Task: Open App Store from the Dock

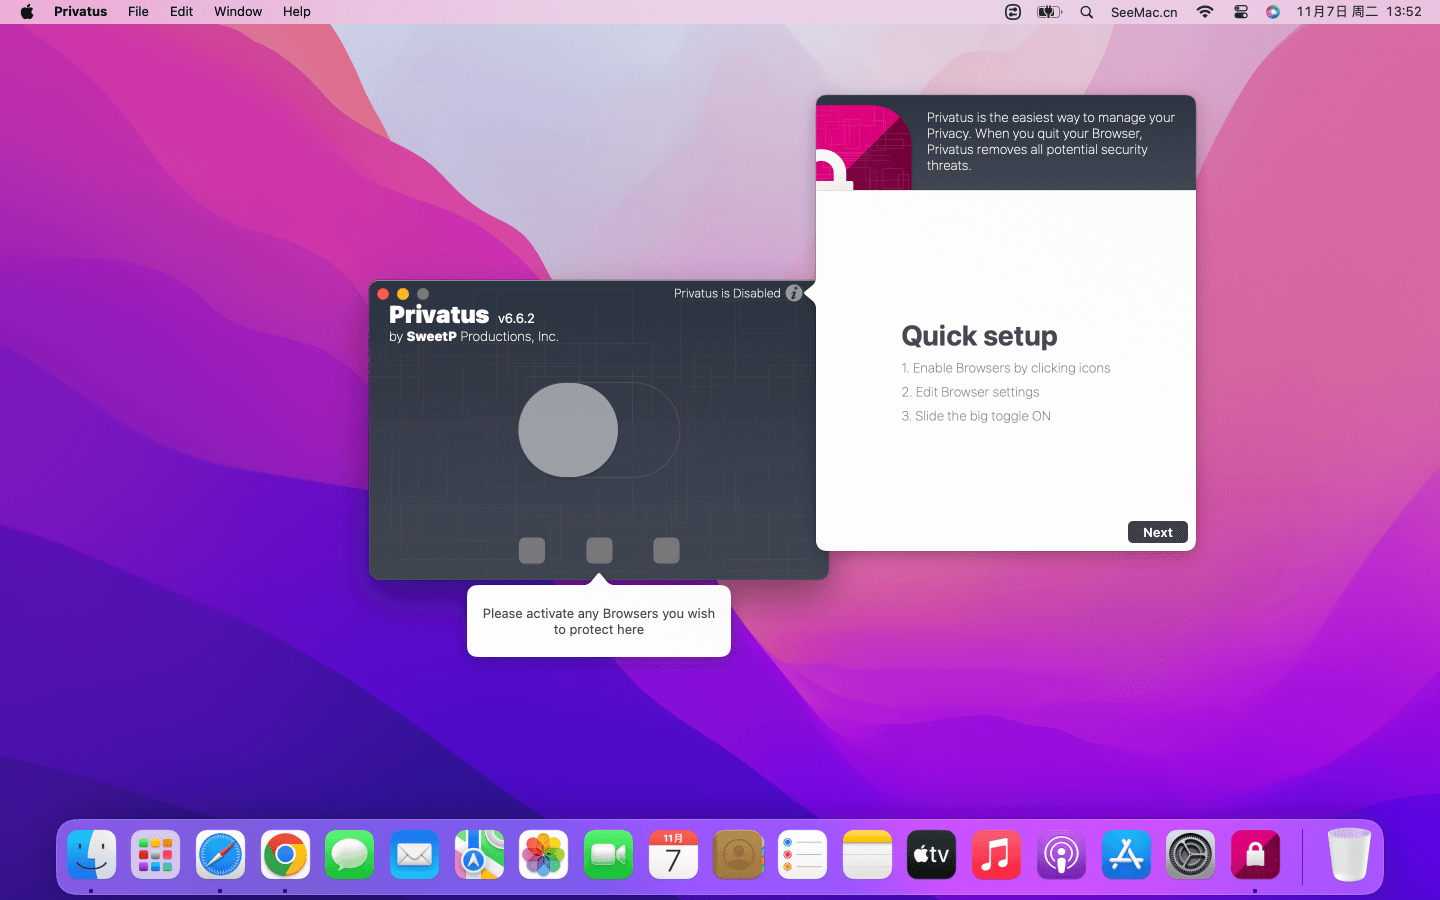Action: click(1126, 855)
